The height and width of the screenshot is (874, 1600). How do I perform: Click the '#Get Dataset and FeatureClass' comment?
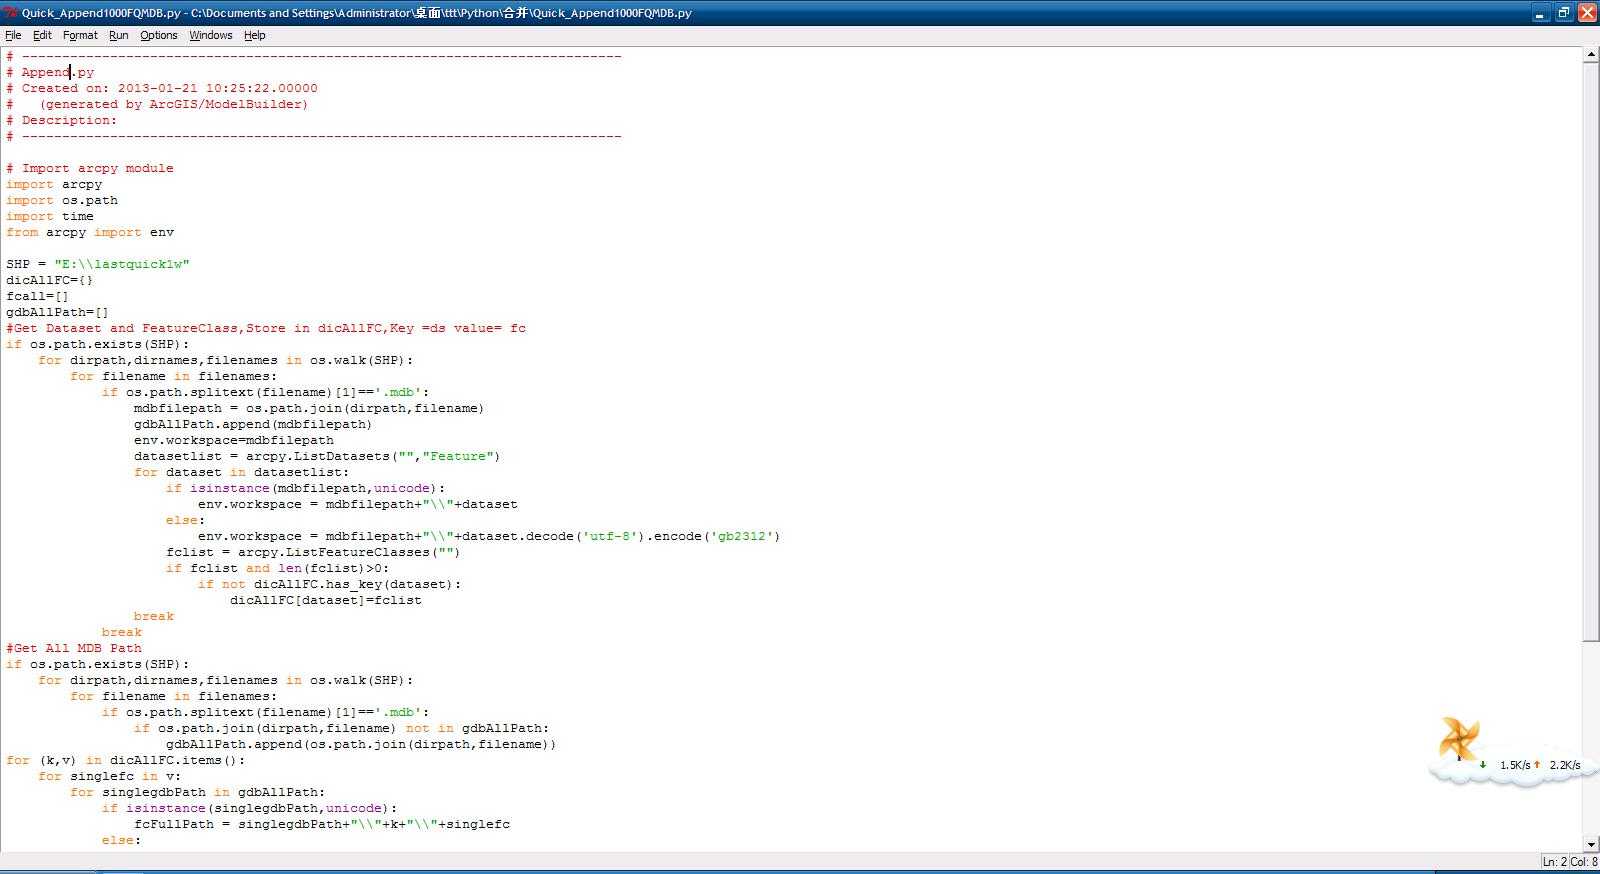(266, 328)
